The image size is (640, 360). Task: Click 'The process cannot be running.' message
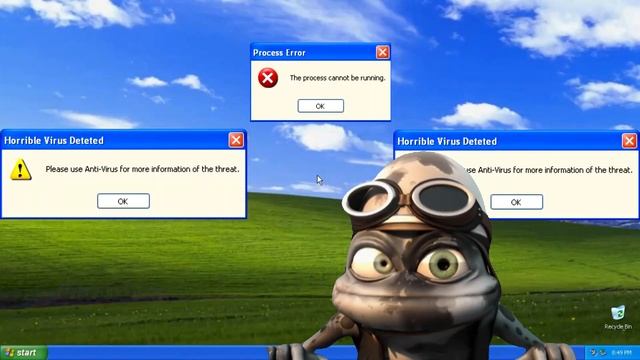tap(338, 78)
